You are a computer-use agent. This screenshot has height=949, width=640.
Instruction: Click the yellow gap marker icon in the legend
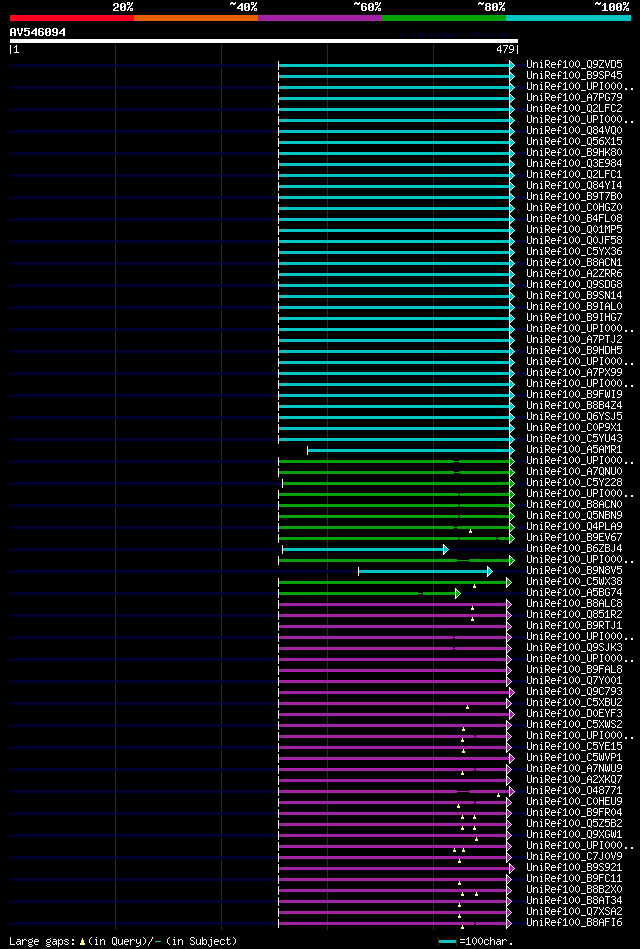click(x=82, y=942)
